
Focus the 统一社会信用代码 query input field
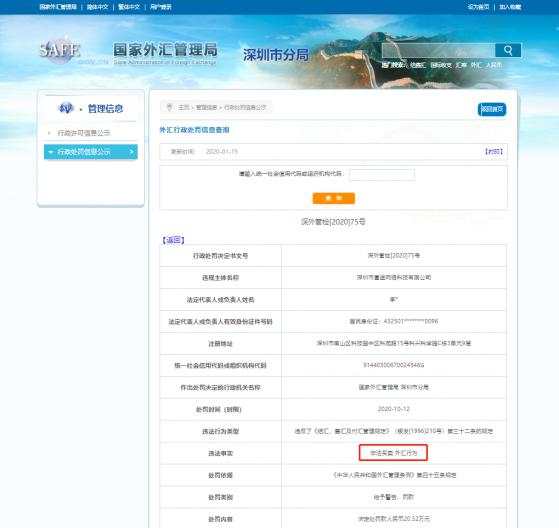(382, 175)
